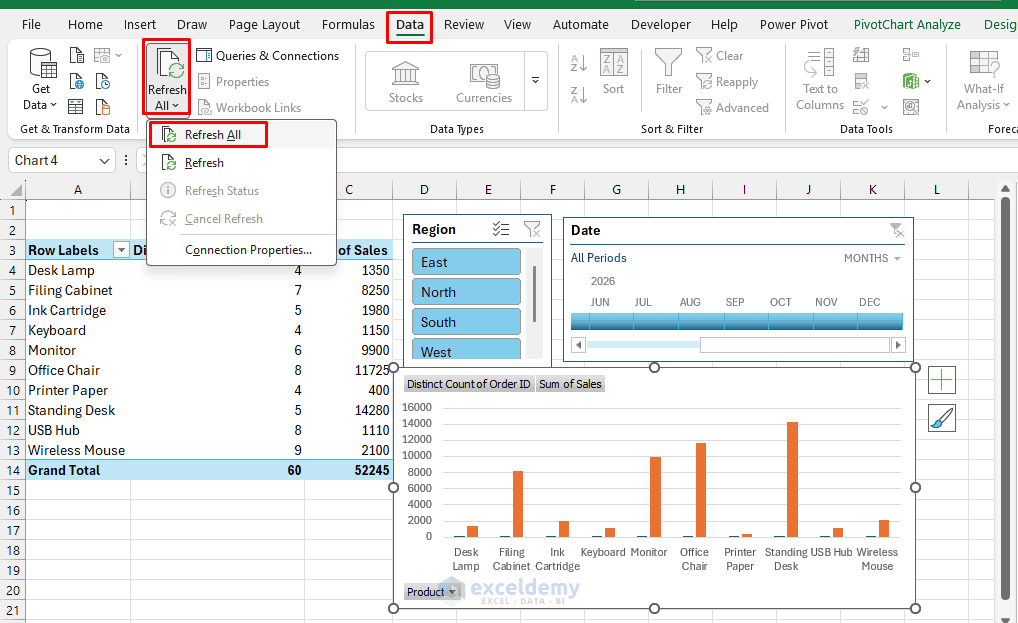Click the Sort Z to A icon
1018x623 pixels.
click(x=578, y=95)
